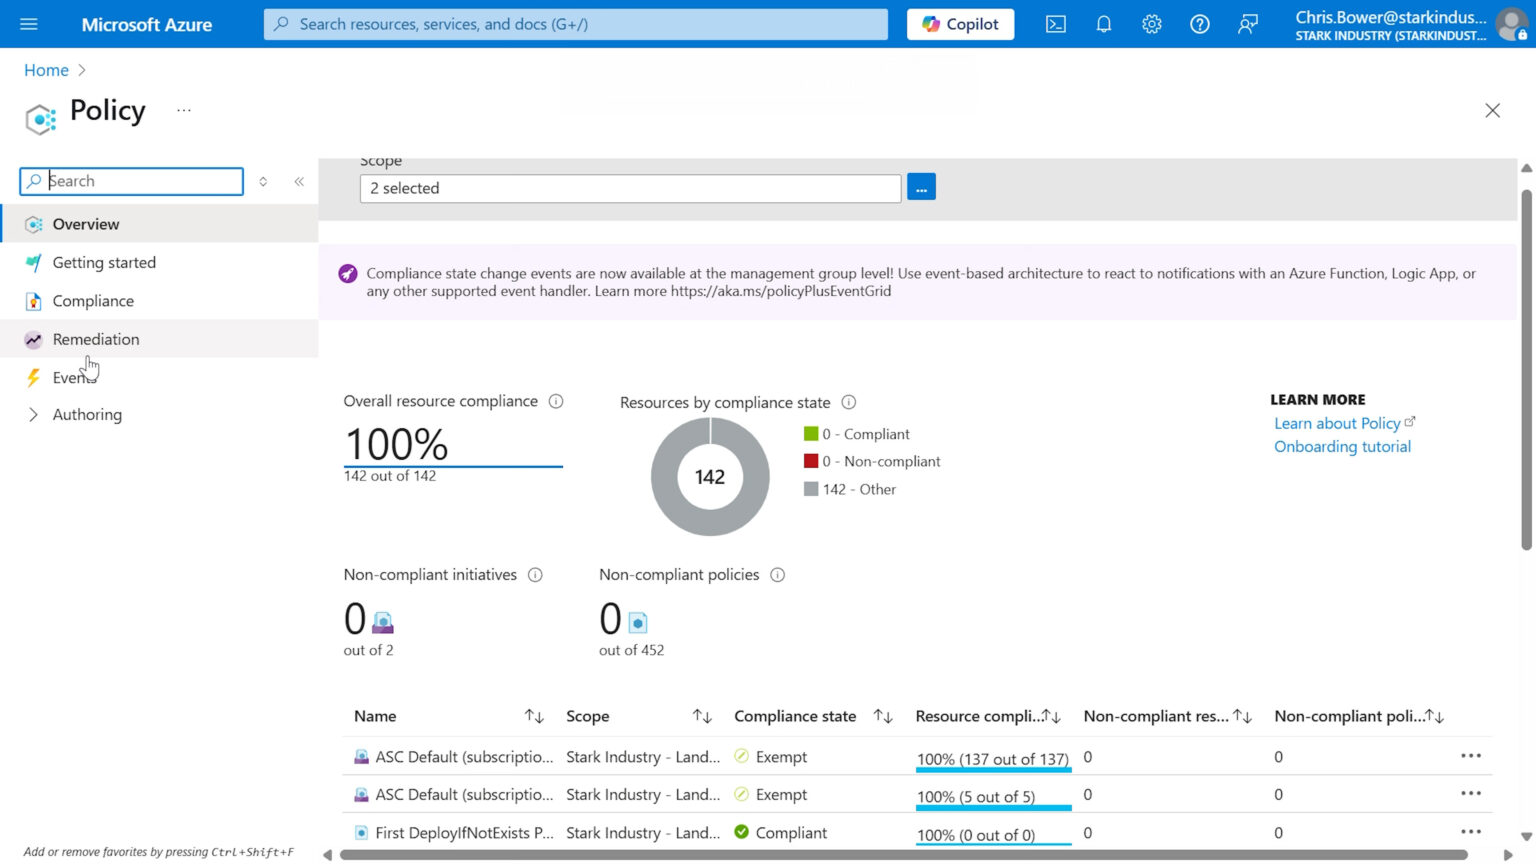Open the notifications bell
Image resolution: width=1536 pixels, height=864 pixels.
pyautogui.click(x=1103, y=23)
